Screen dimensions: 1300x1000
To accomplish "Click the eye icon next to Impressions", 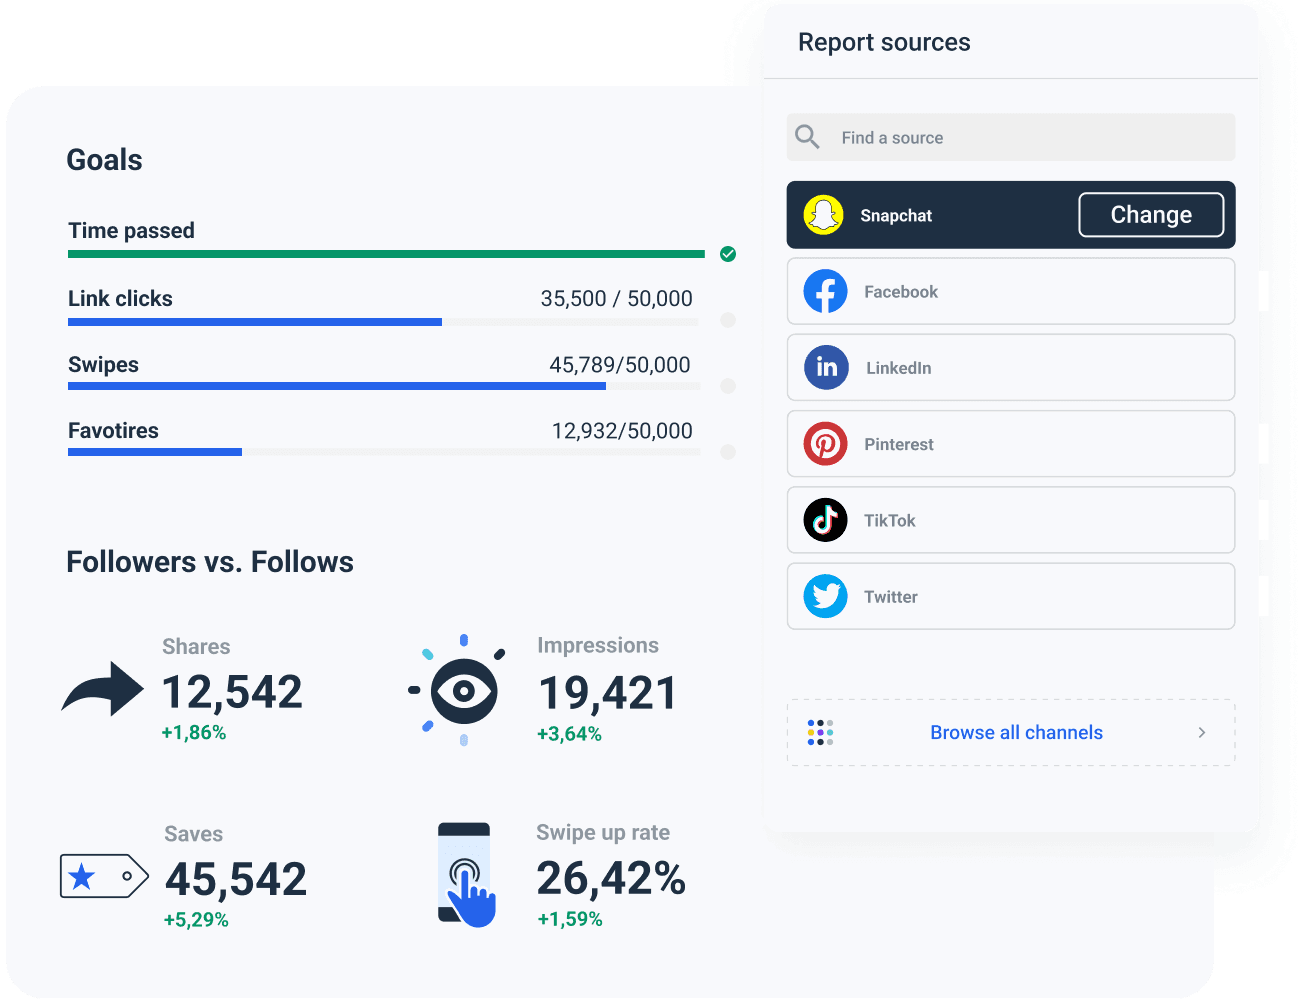I will click(462, 690).
